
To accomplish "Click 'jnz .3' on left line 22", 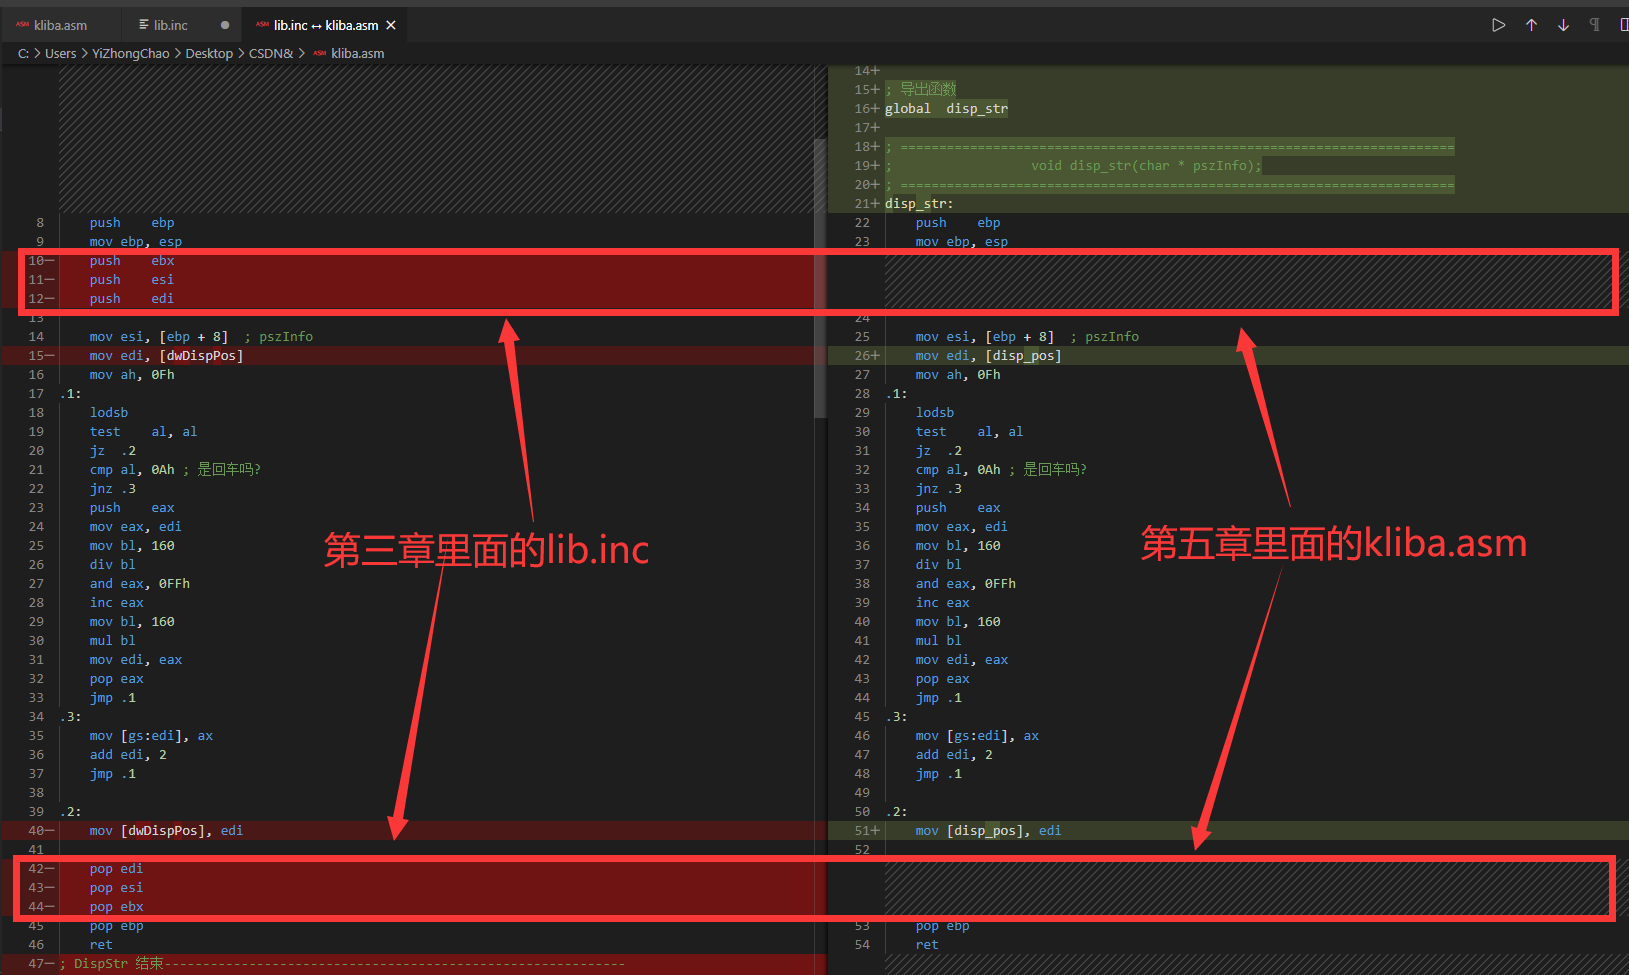I will (112, 489).
